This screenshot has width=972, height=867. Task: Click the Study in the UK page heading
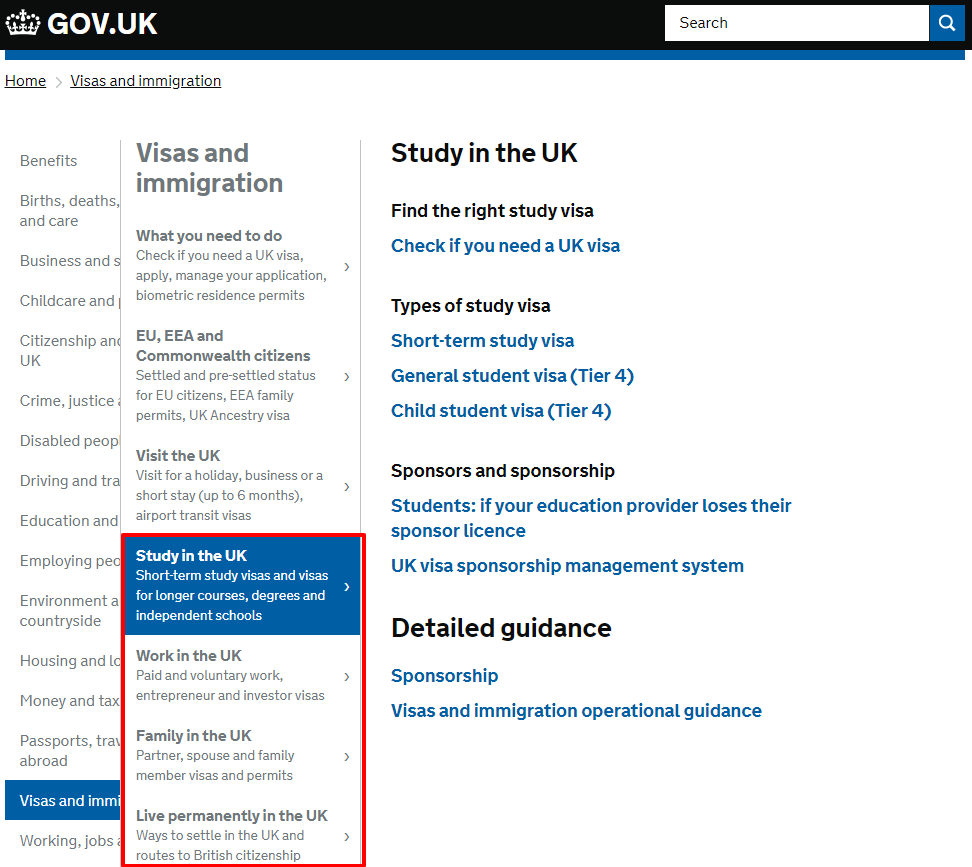click(484, 153)
